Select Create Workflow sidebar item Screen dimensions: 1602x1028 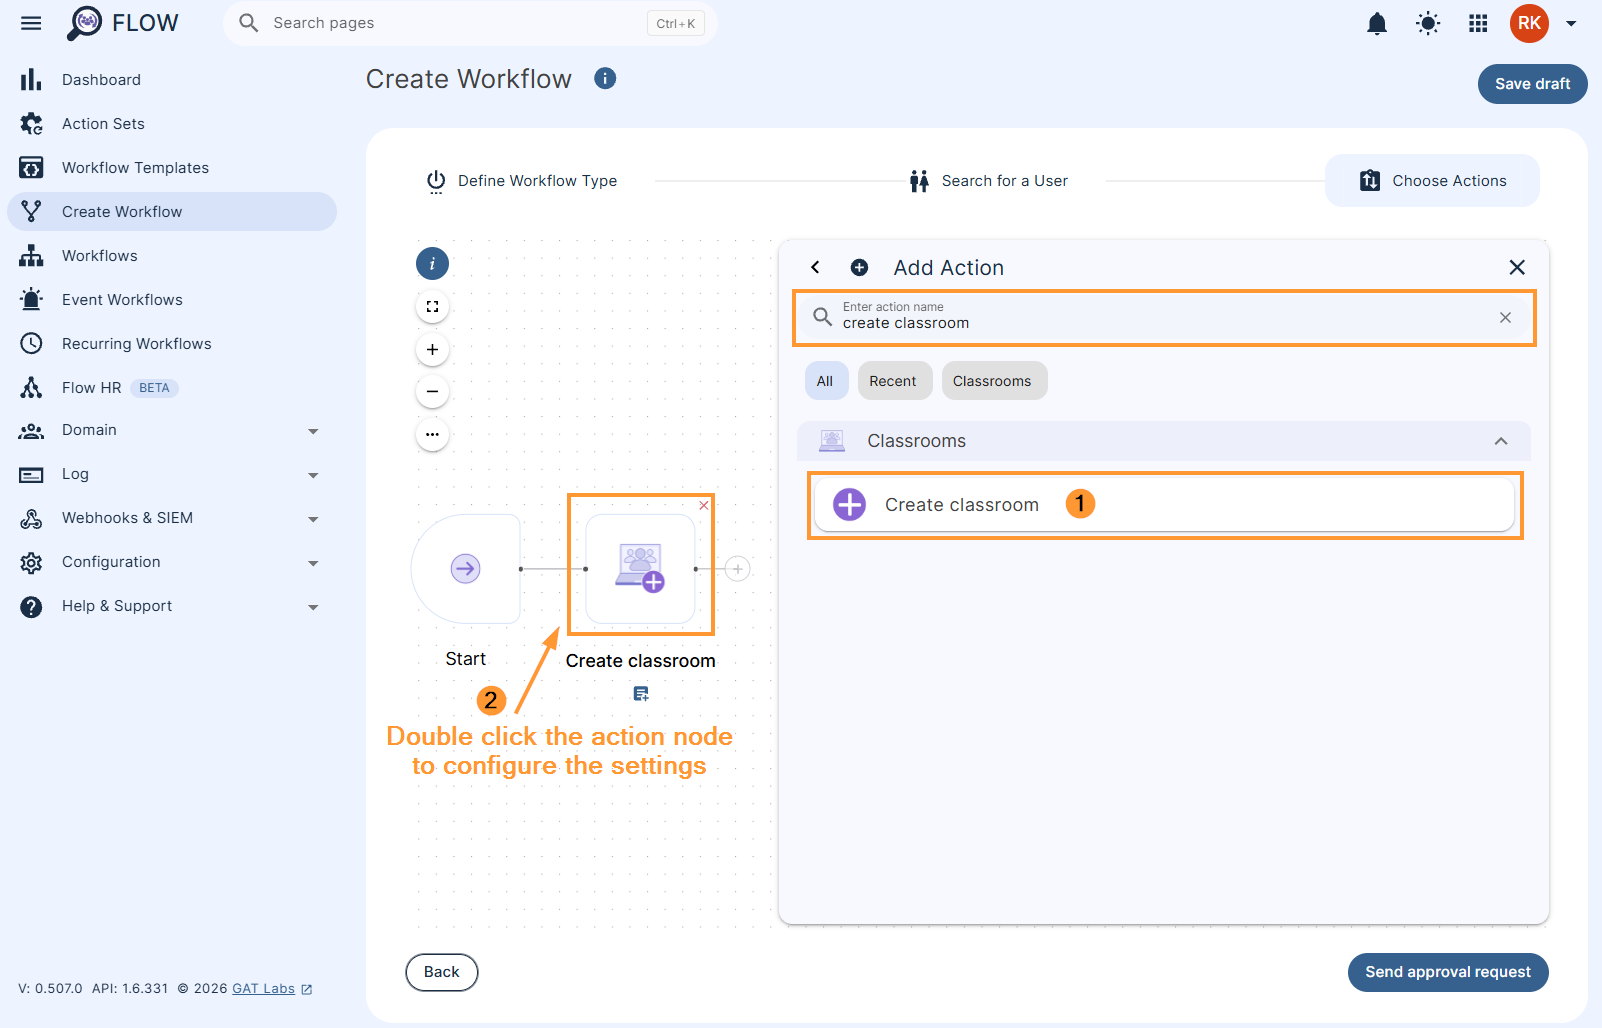pos(172,212)
